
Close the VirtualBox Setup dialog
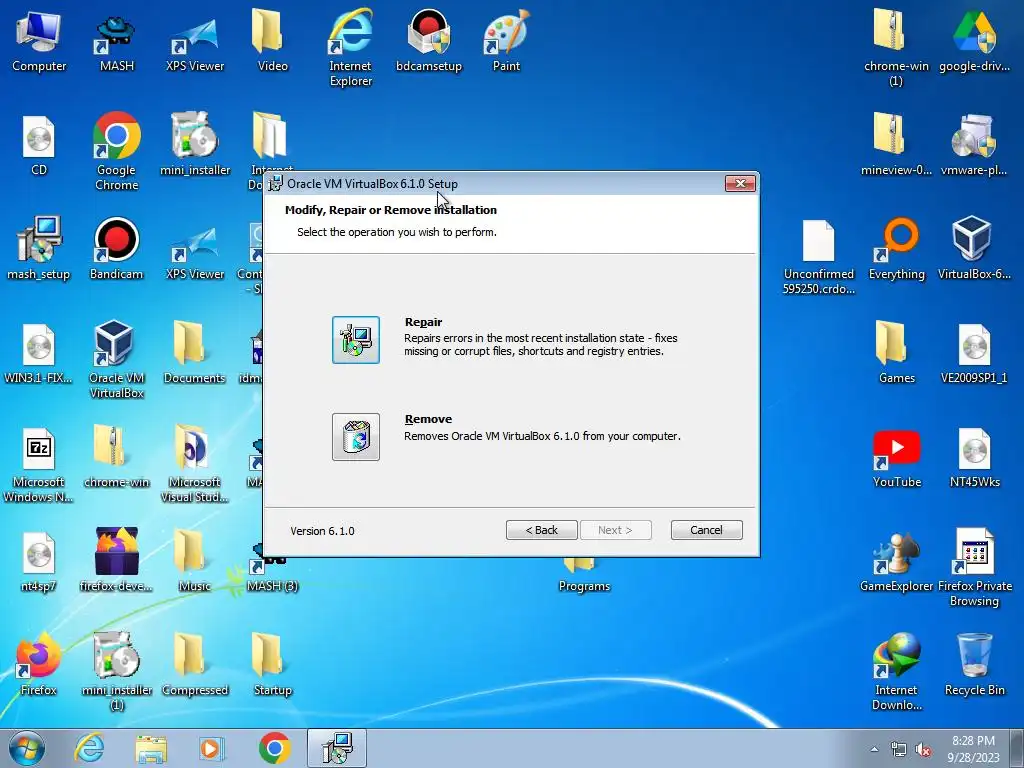point(741,184)
